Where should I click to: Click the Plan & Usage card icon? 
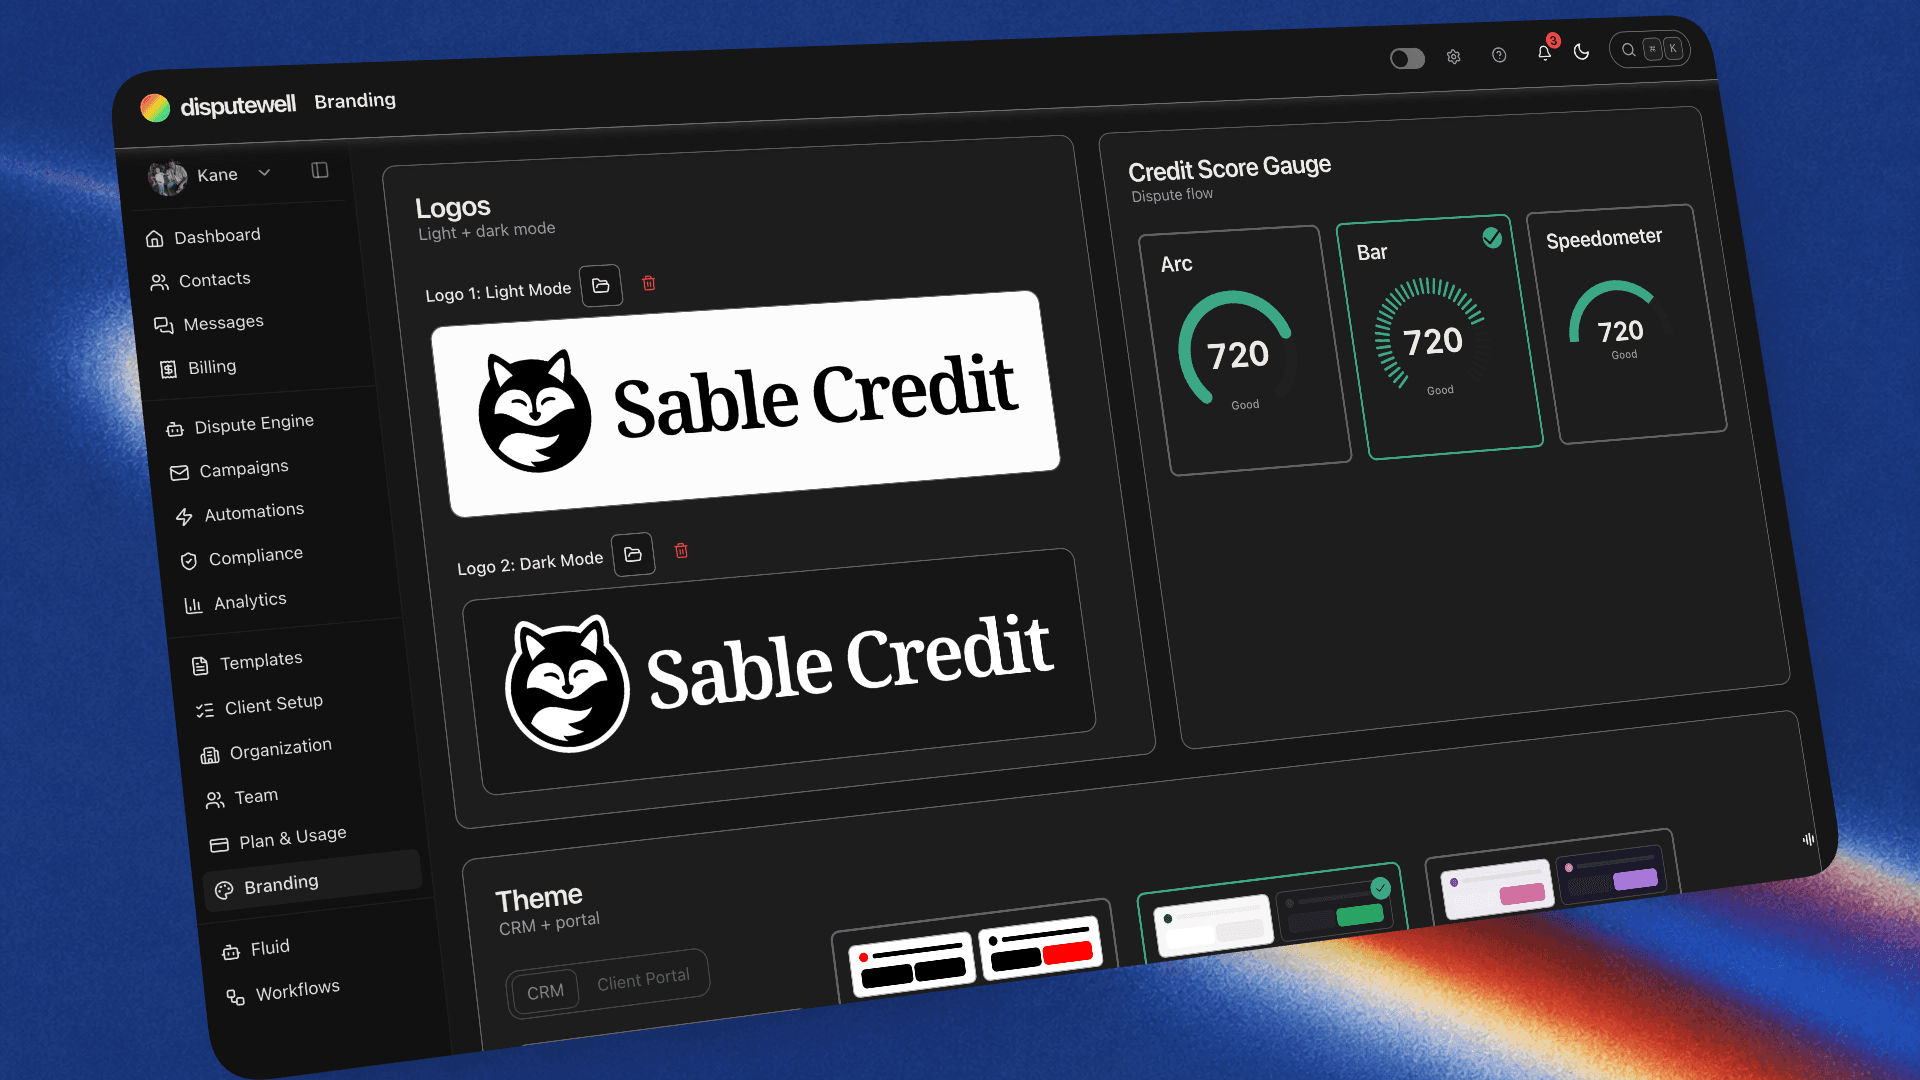click(219, 845)
